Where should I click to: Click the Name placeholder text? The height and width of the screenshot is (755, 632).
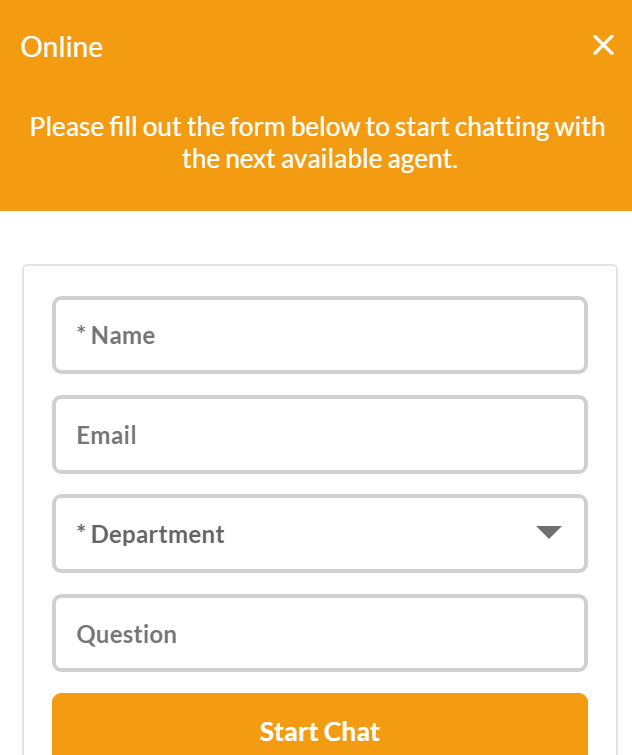123,336
